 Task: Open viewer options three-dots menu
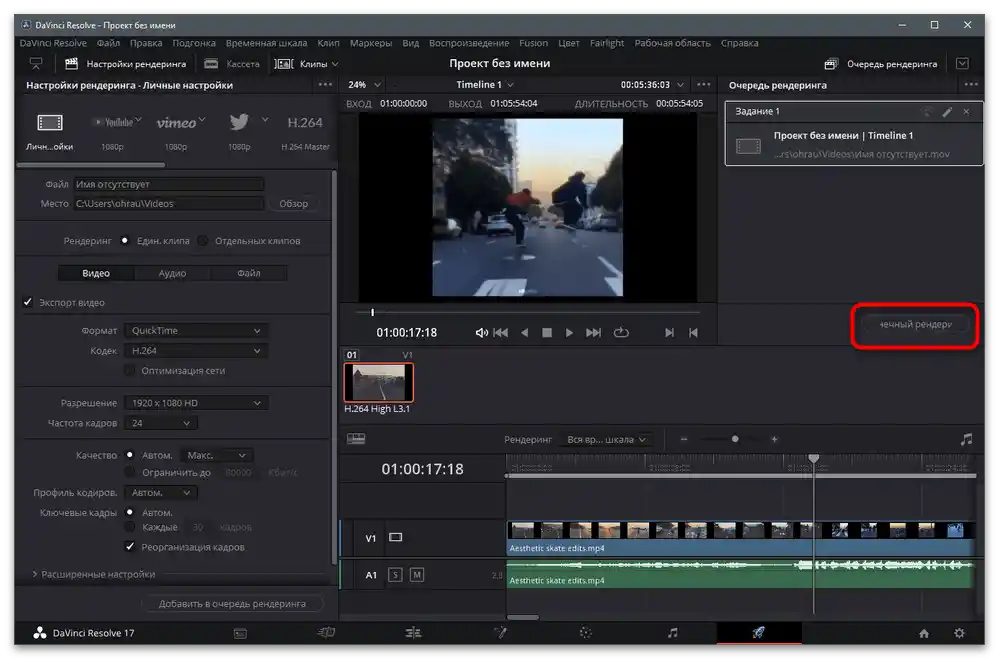click(703, 85)
